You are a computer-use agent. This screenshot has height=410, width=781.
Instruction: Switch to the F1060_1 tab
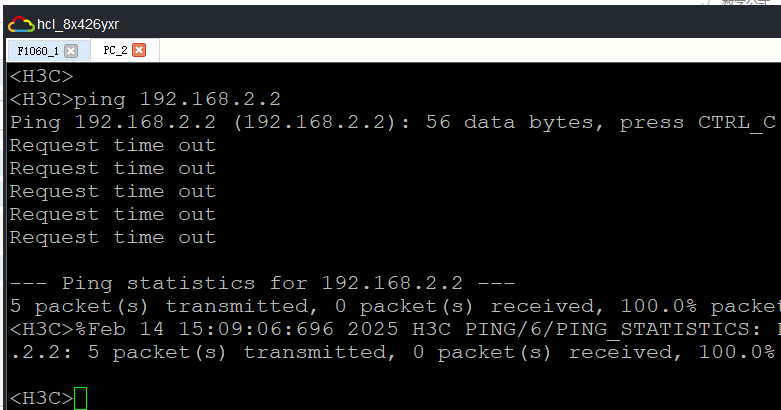coord(38,51)
